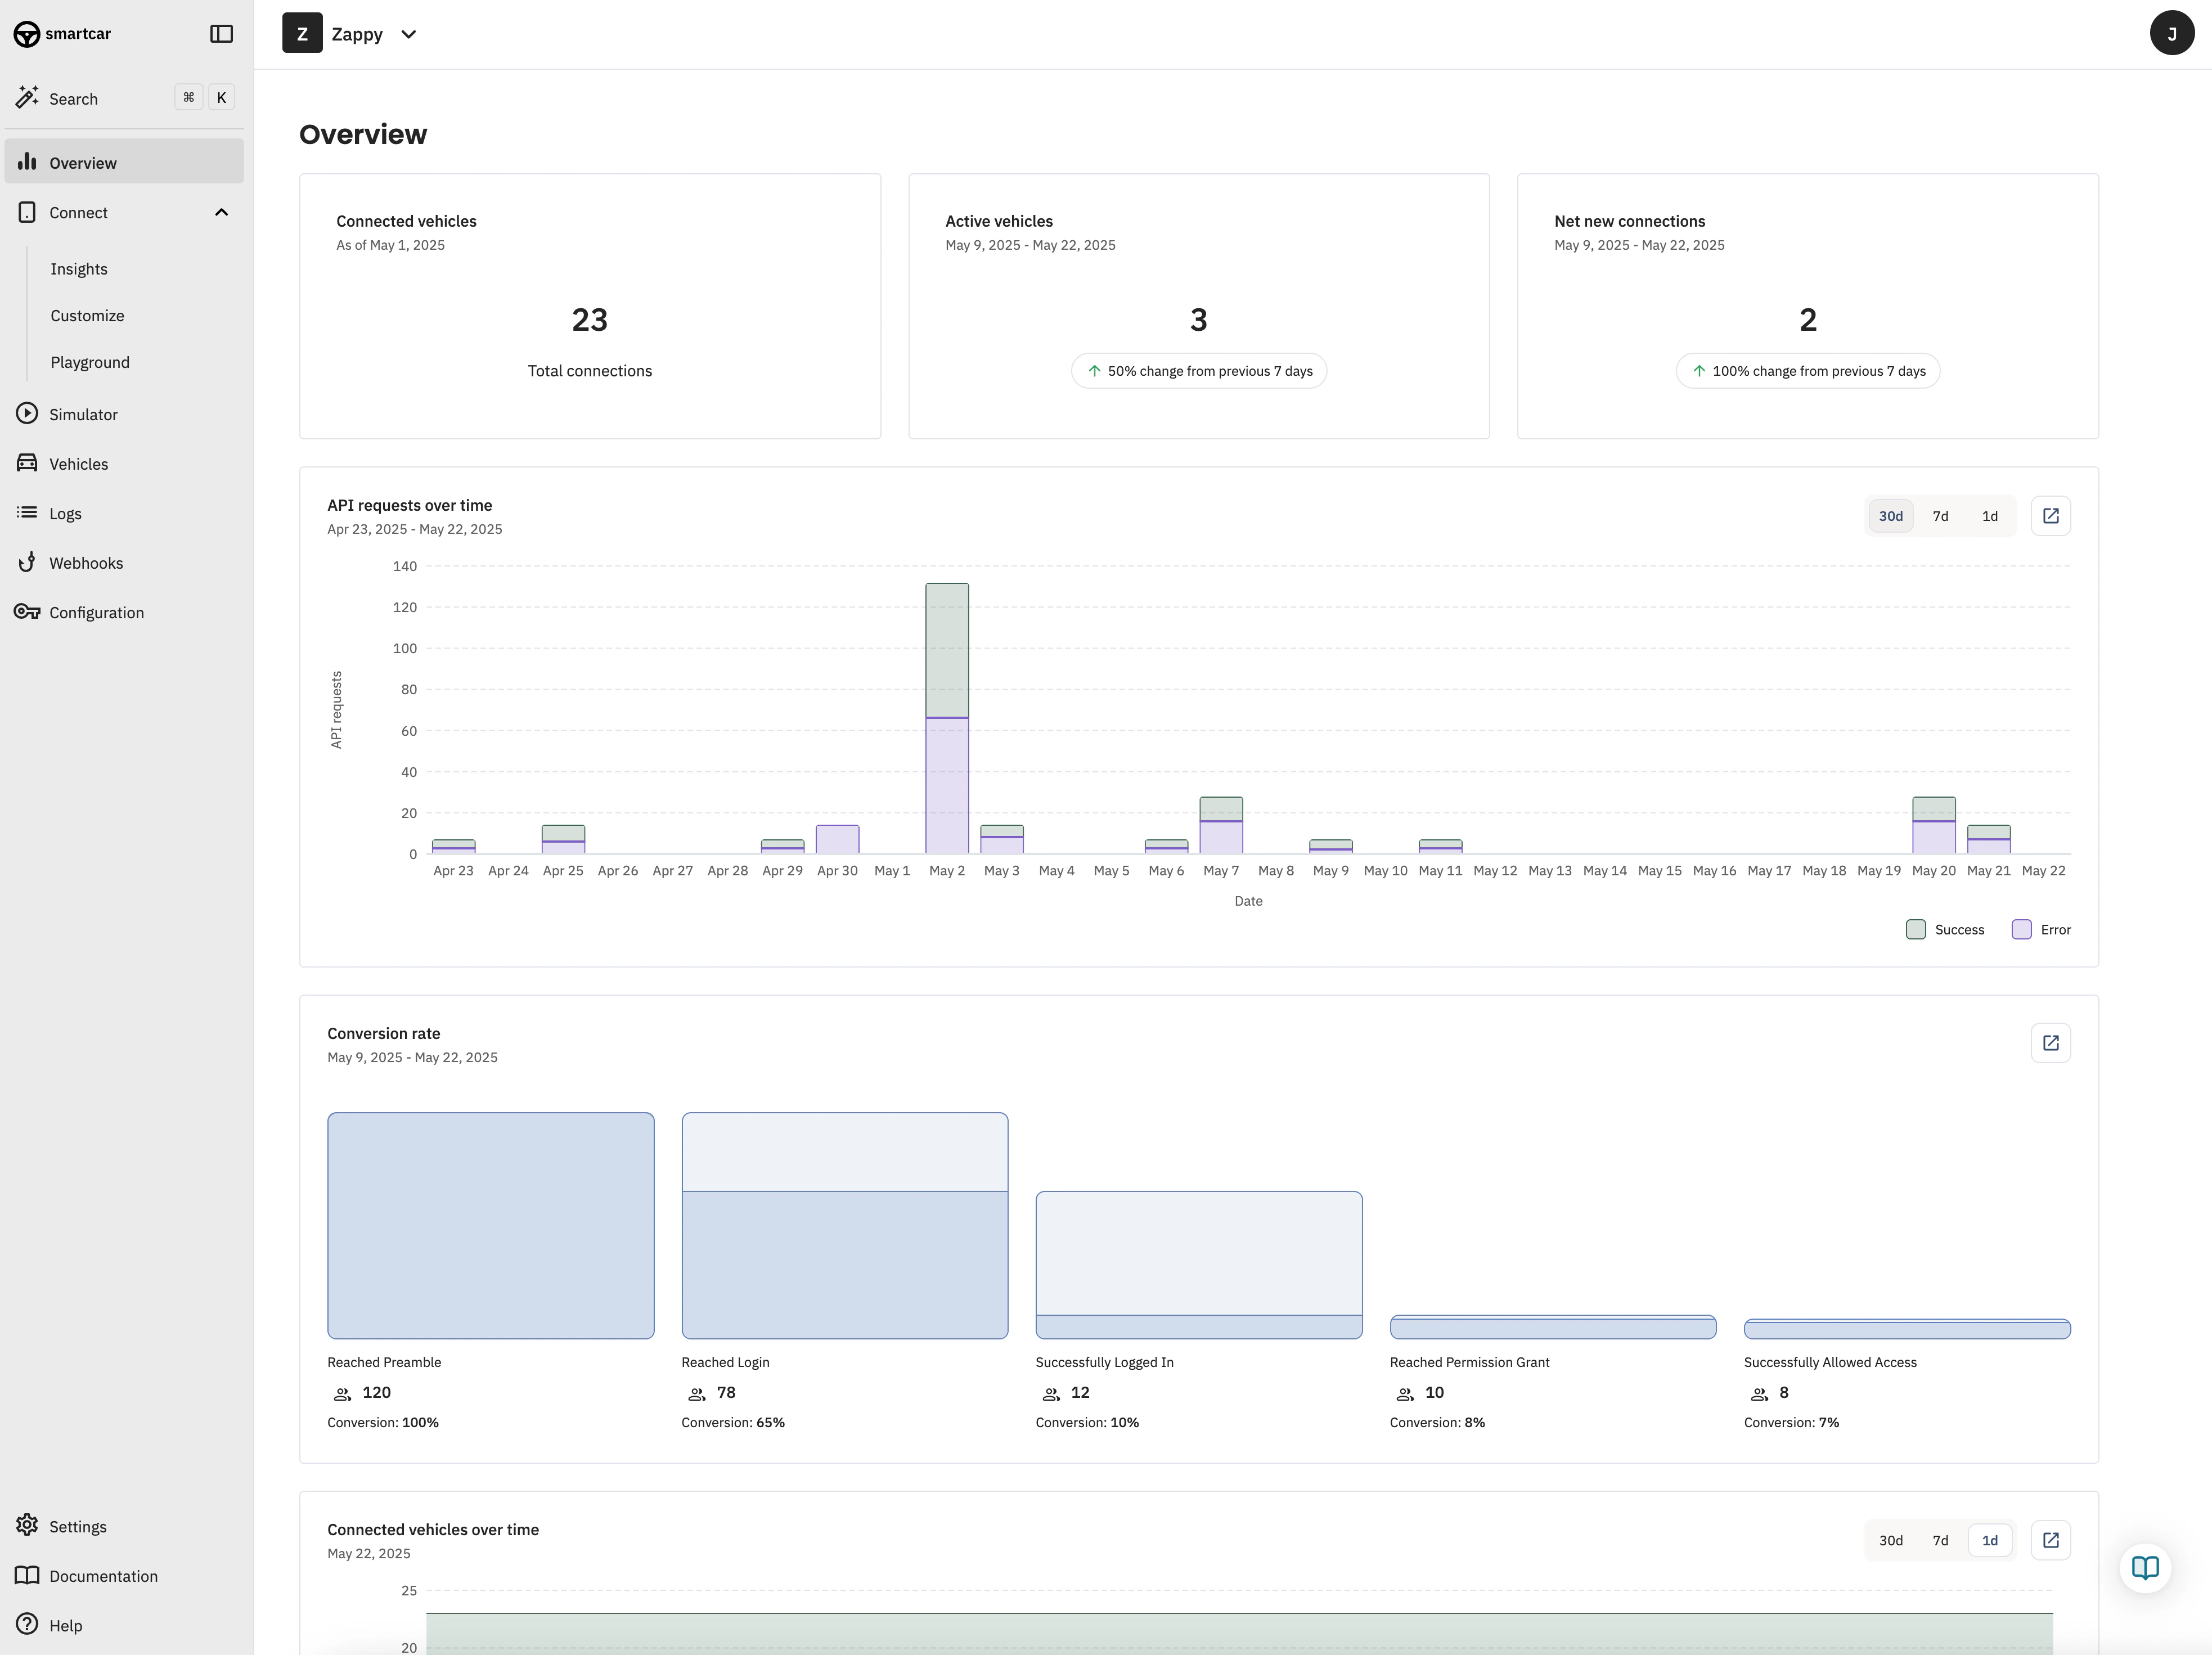Expand API requests chart in new view

[x=2050, y=516]
